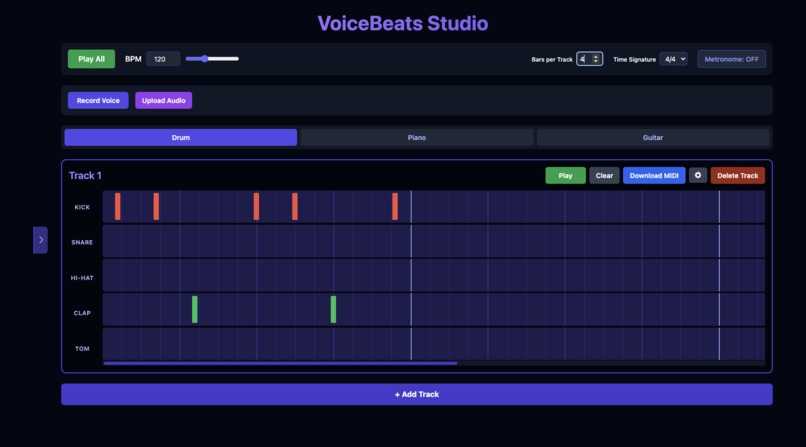Click the first green clap note

pyautogui.click(x=195, y=309)
